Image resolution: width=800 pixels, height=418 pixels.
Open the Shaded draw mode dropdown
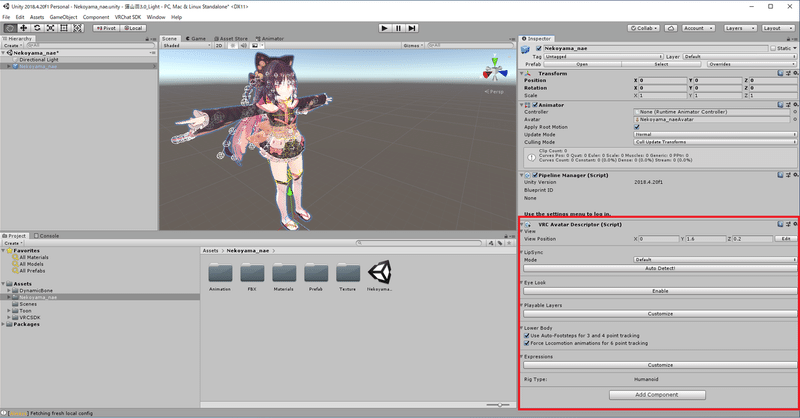pos(186,45)
